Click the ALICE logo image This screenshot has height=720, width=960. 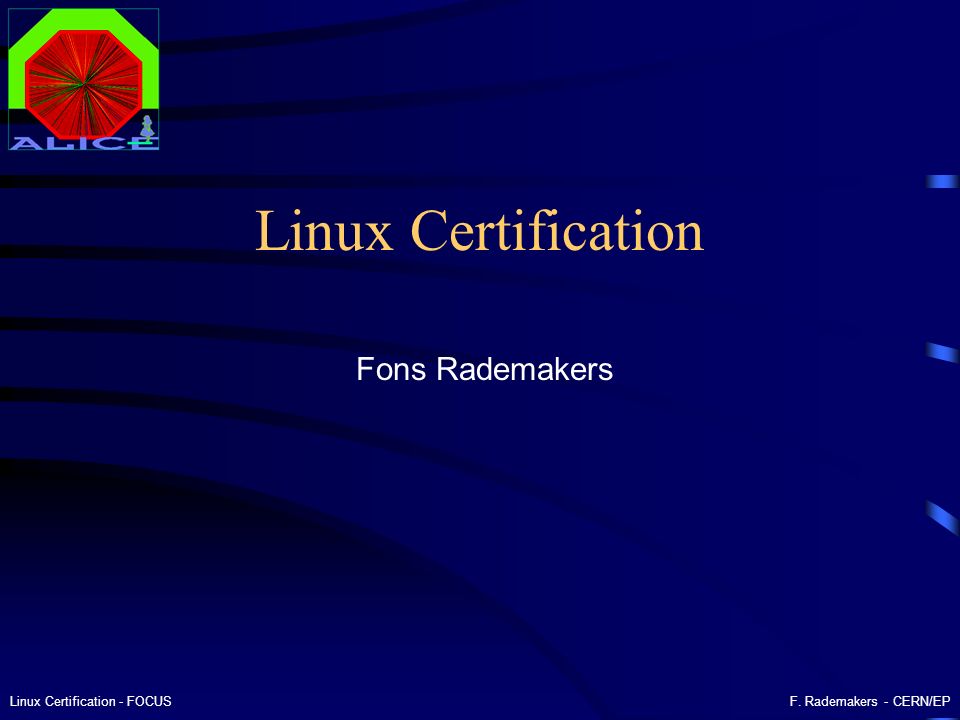84,79
